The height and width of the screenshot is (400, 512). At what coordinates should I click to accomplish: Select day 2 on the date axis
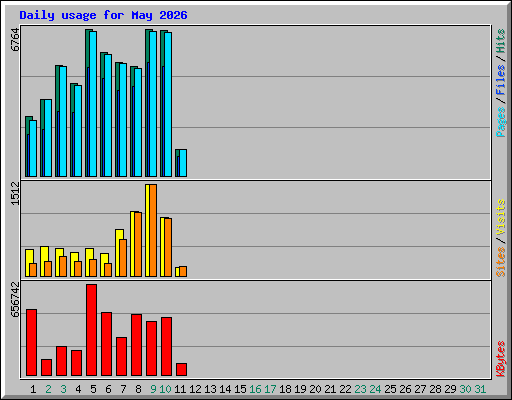coord(48,389)
